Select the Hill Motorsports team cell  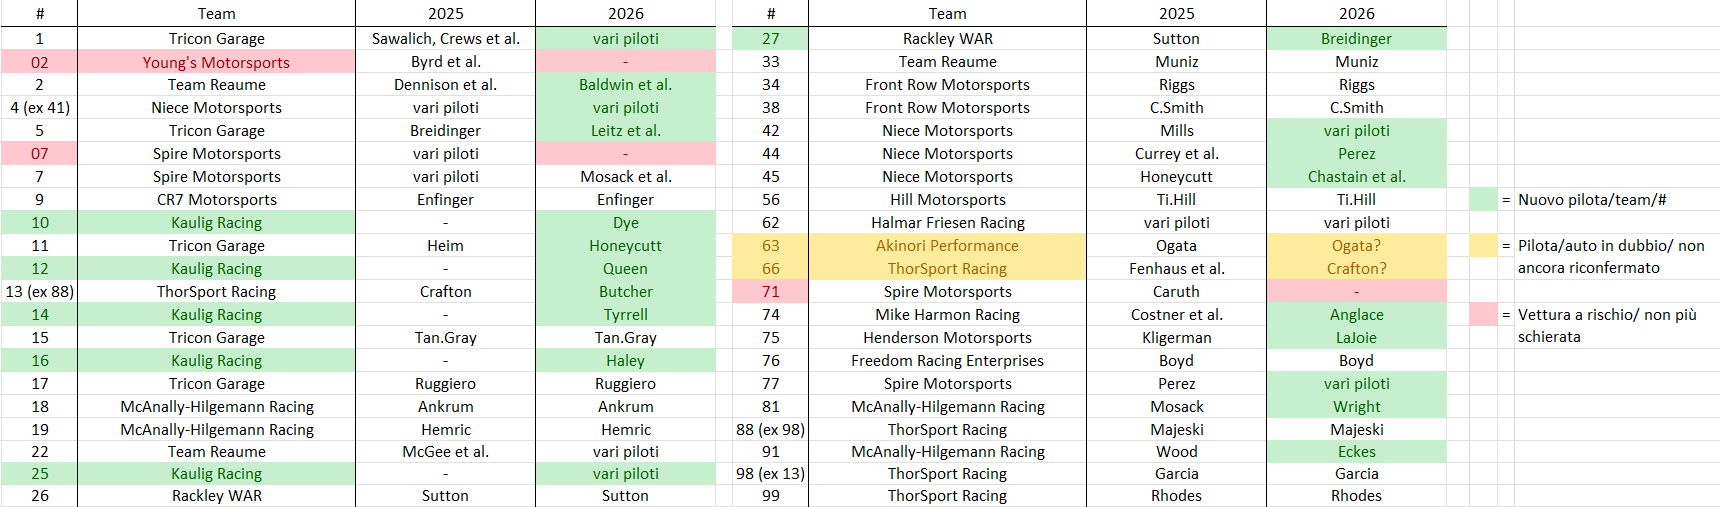tap(947, 200)
